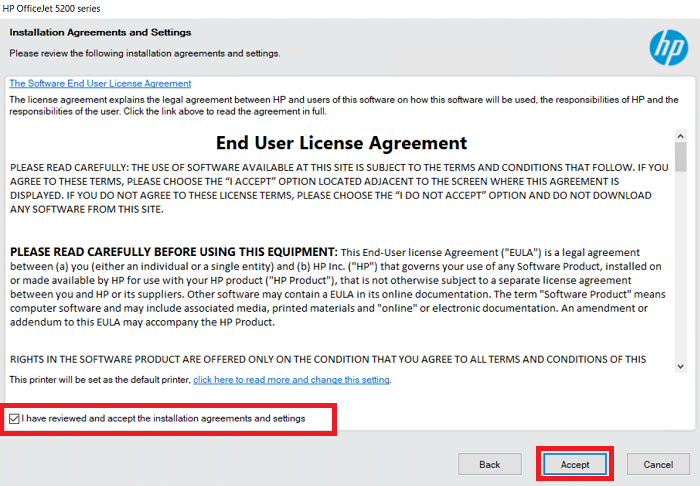Screen dimensions: 700x486
Task: Click the Cancel button
Action: [x=658, y=465]
